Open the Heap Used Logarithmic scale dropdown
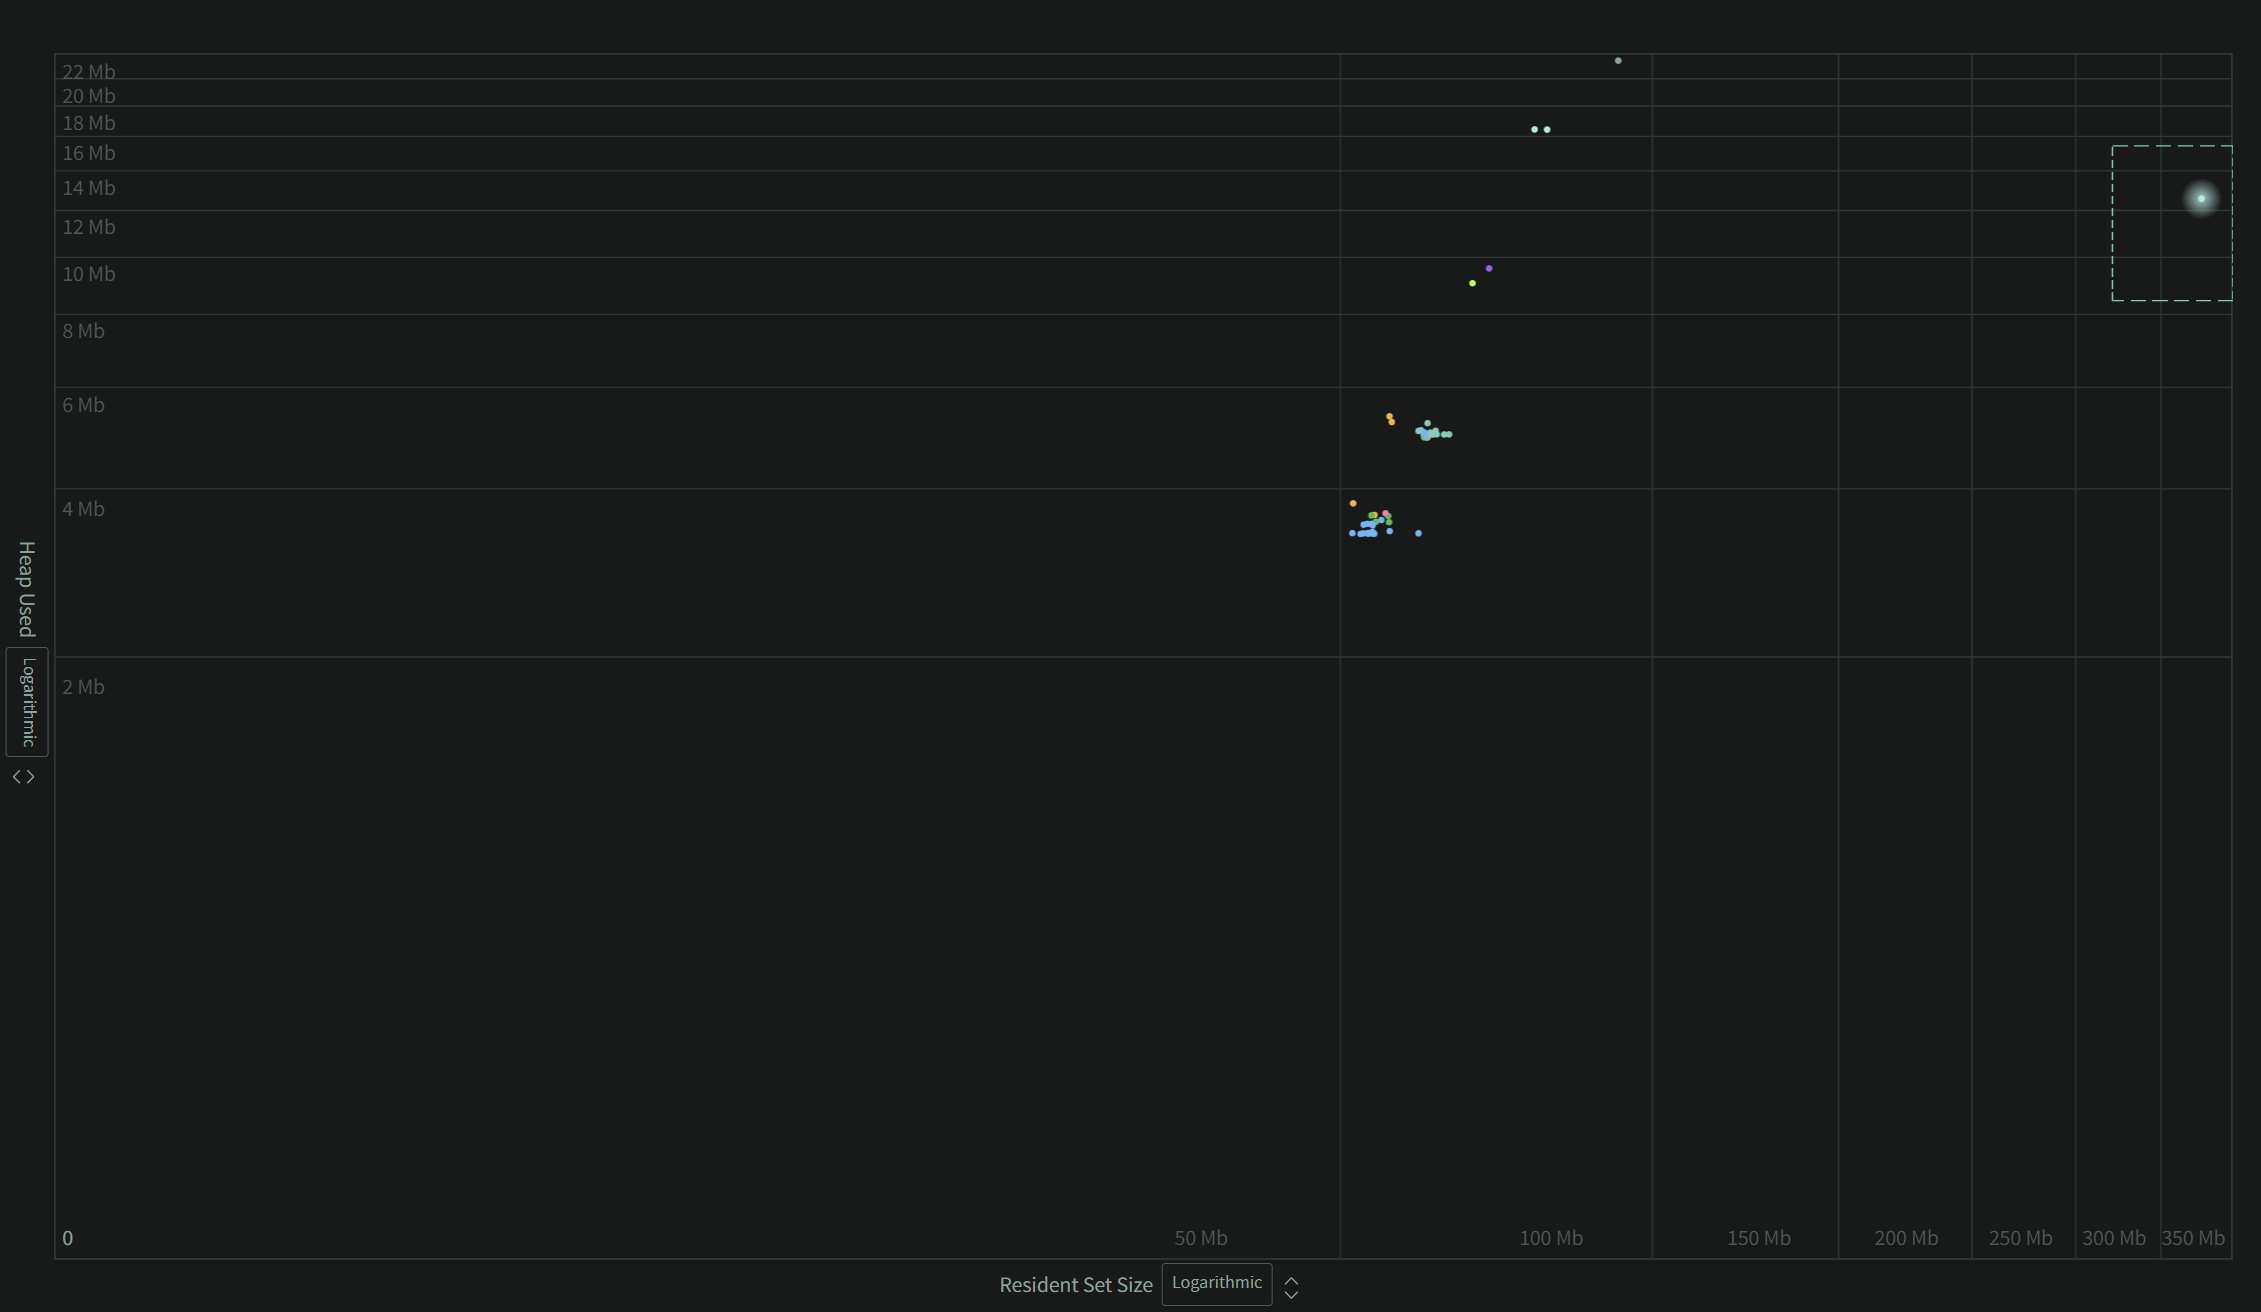Image resolution: width=2261 pixels, height=1312 pixels. click(x=27, y=701)
